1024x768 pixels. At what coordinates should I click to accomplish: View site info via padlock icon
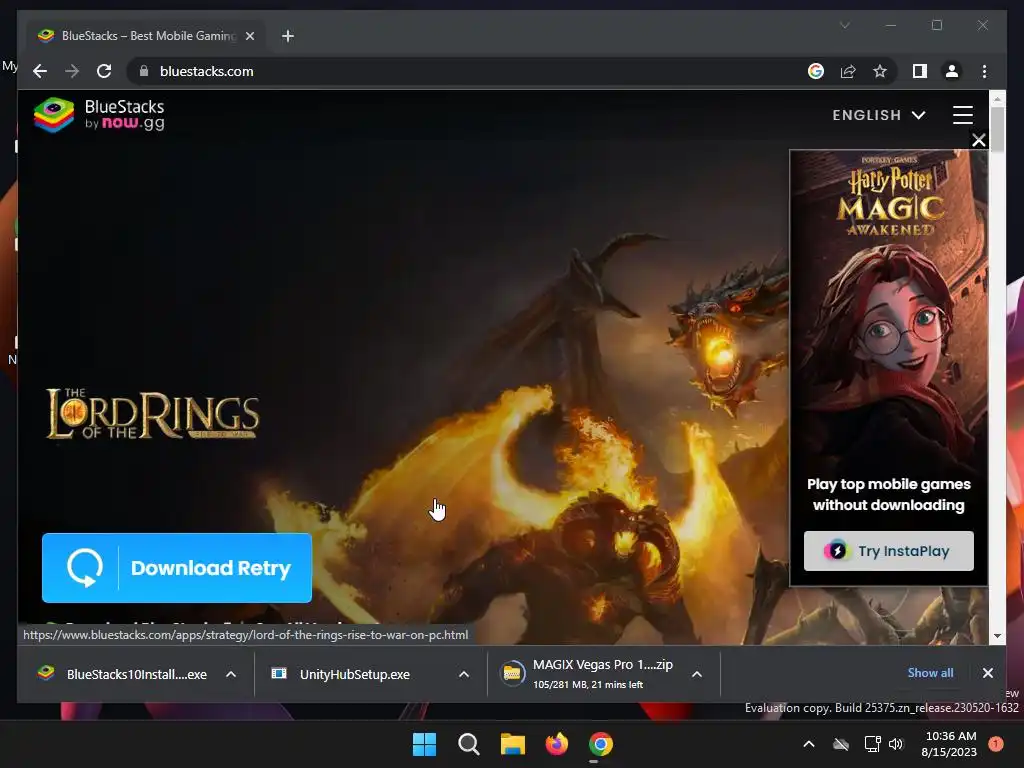144,71
